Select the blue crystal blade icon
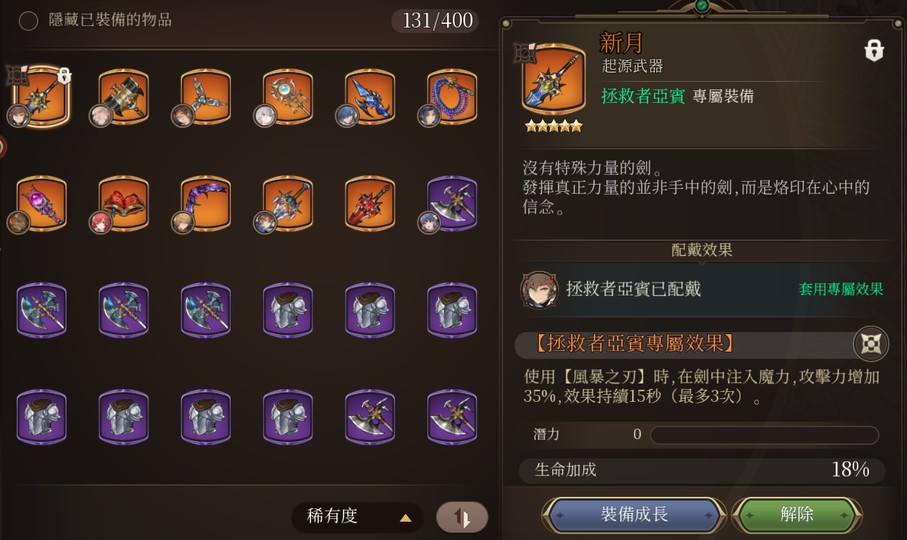The height and width of the screenshot is (540, 907). point(370,97)
